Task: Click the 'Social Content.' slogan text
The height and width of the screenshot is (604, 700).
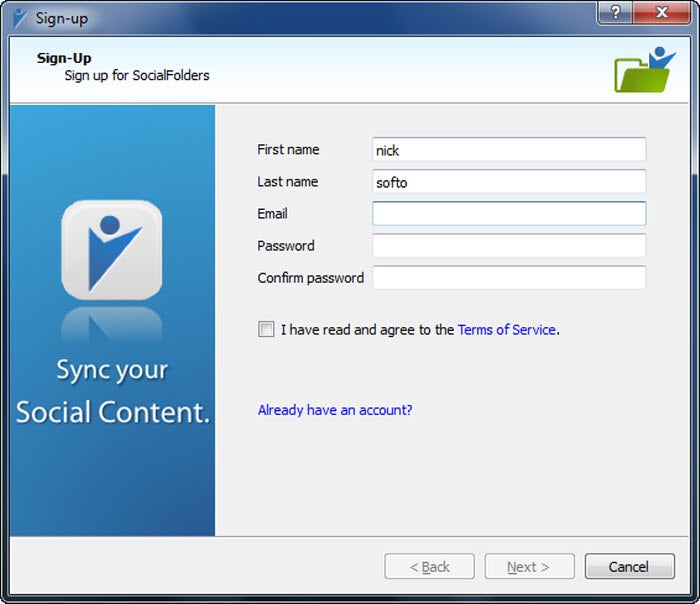Action: click(x=113, y=412)
